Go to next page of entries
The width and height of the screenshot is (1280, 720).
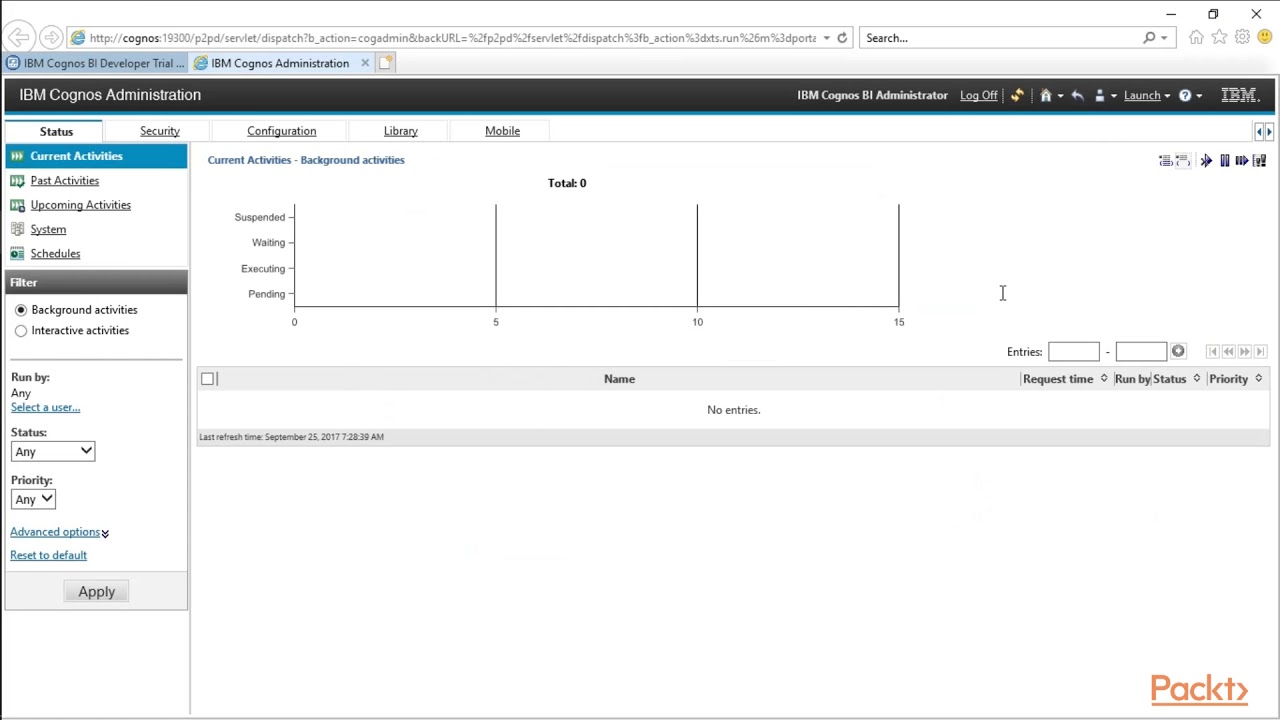[1244, 352]
